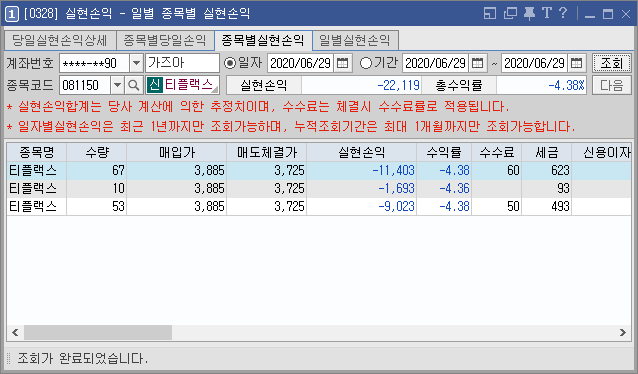Image resolution: width=638 pixels, height=374 pixels.
Task: Open the 일별실현손익 tab
Action: click(355, 40)
